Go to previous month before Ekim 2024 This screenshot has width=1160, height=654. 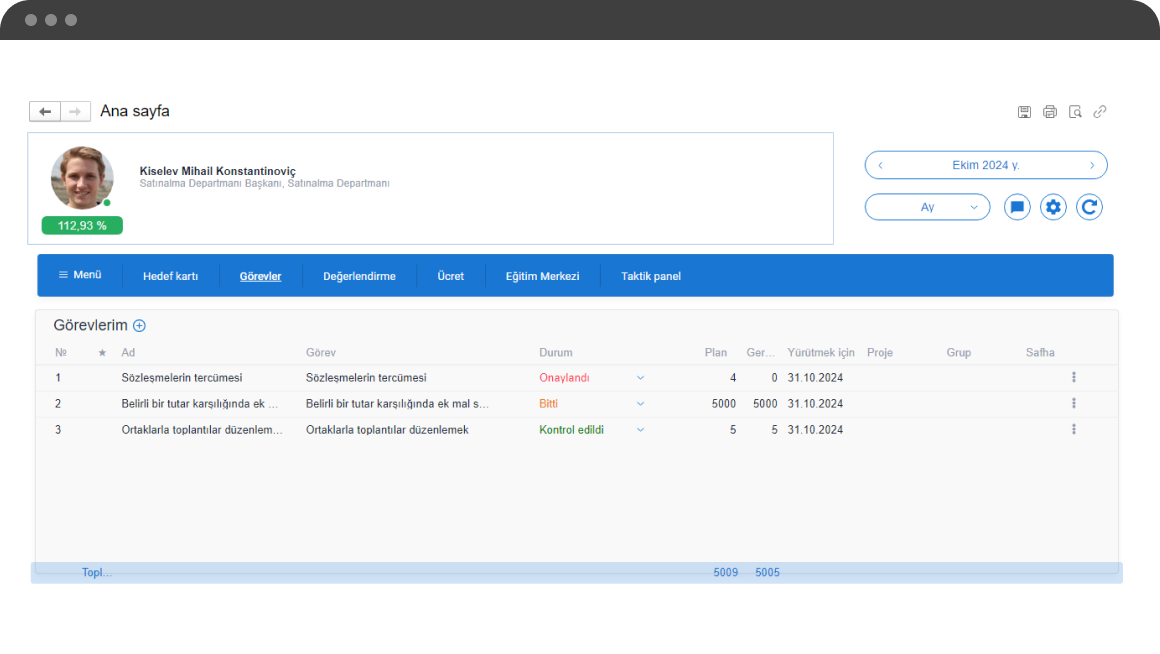tap(880, 165)
